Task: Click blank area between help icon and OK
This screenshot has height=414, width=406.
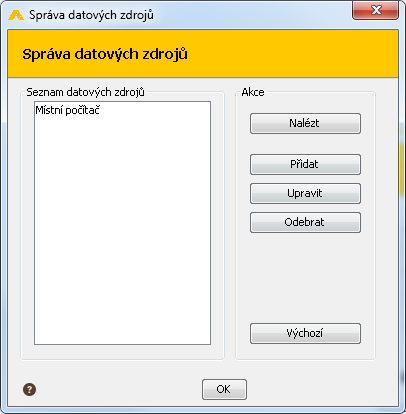Action: point(119,389)
